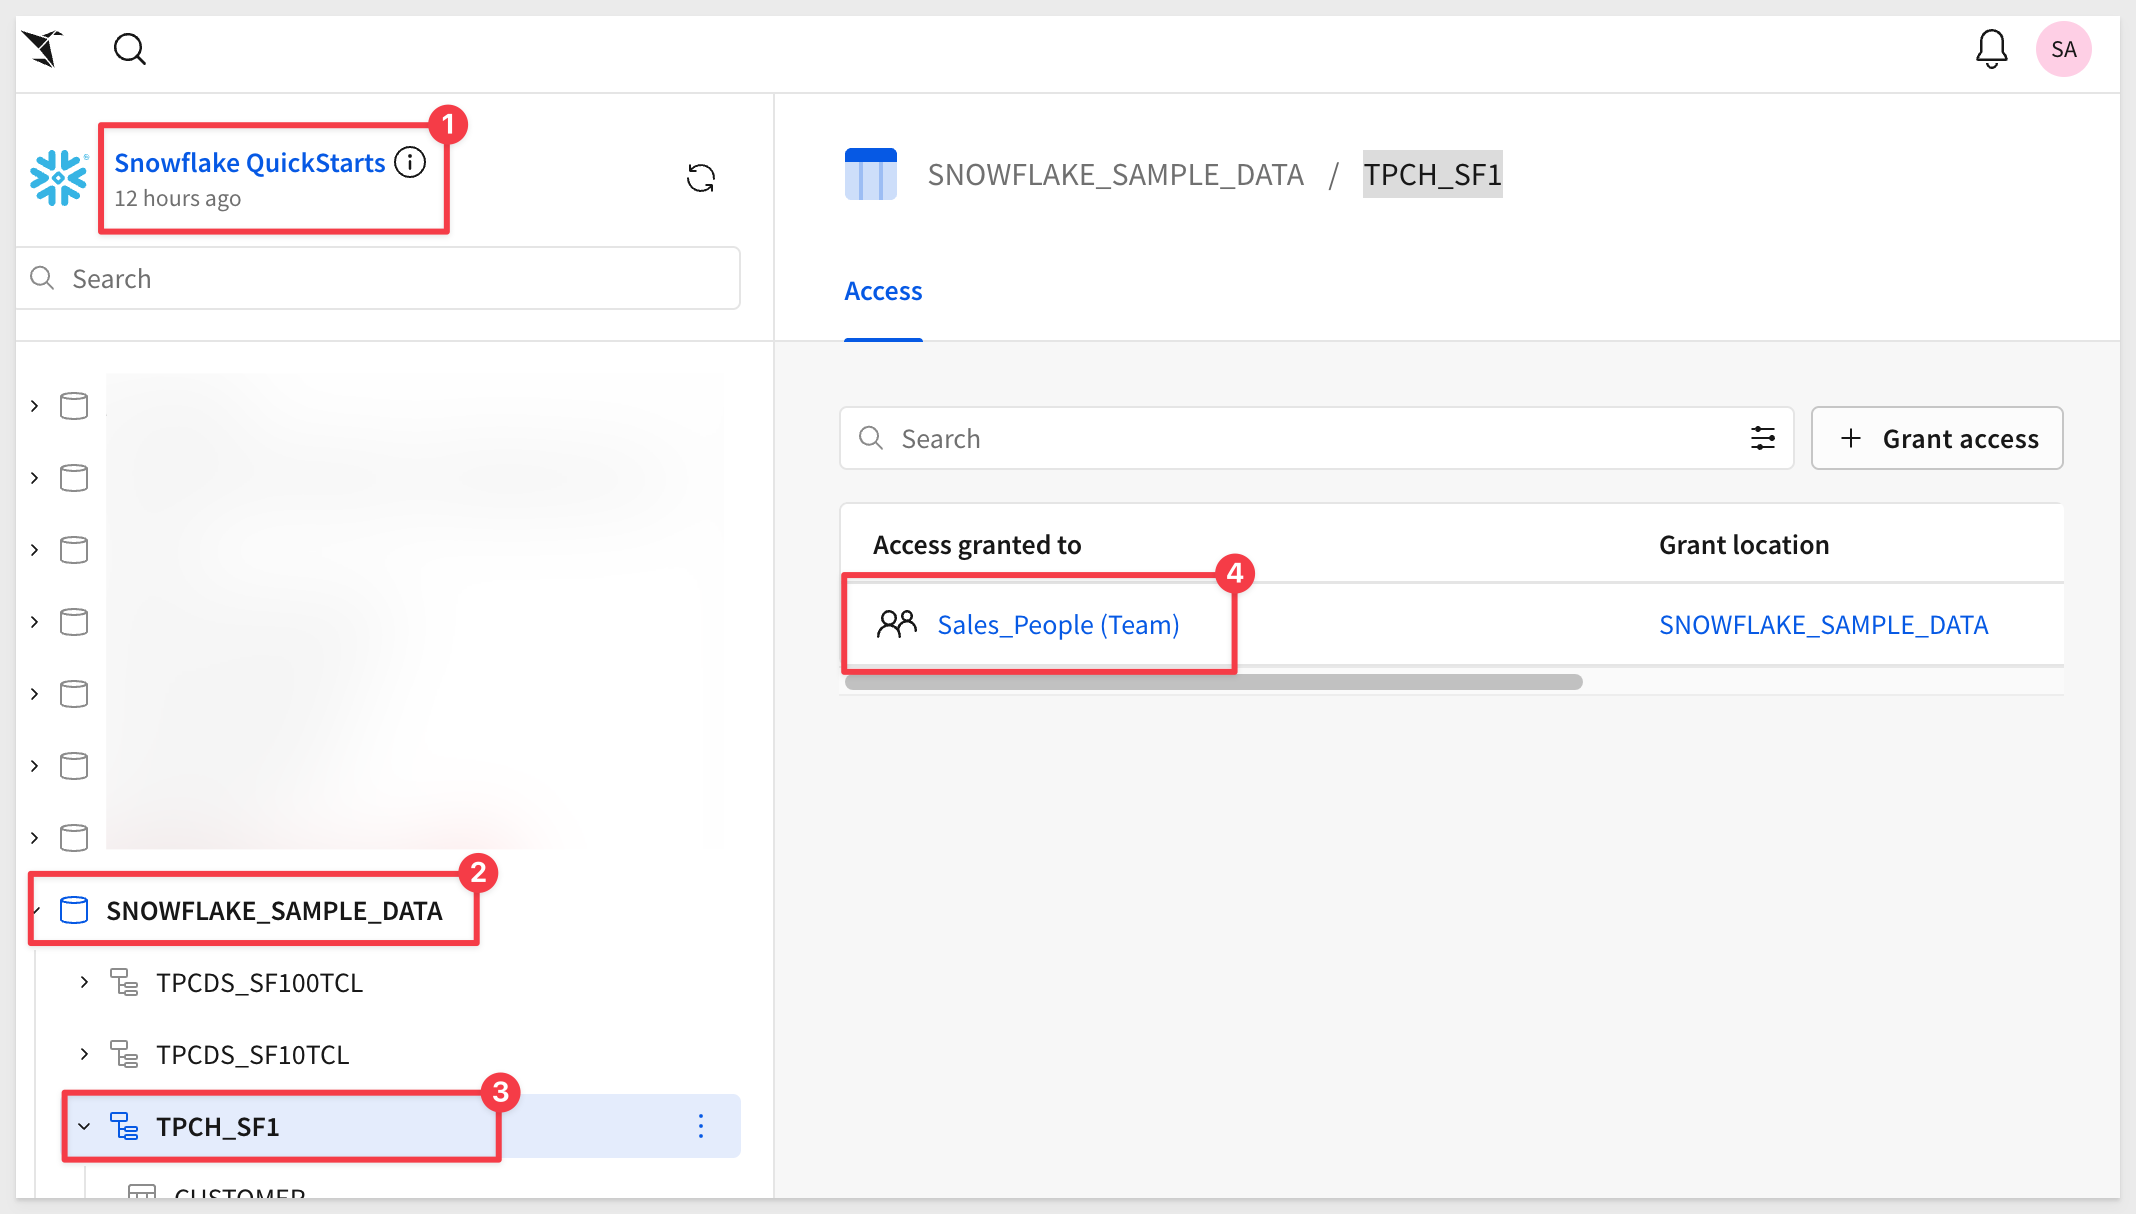Open the Sigma home logo
Image resolution: width=2136 pixels, height=1214 pixels.
(43, 48)
